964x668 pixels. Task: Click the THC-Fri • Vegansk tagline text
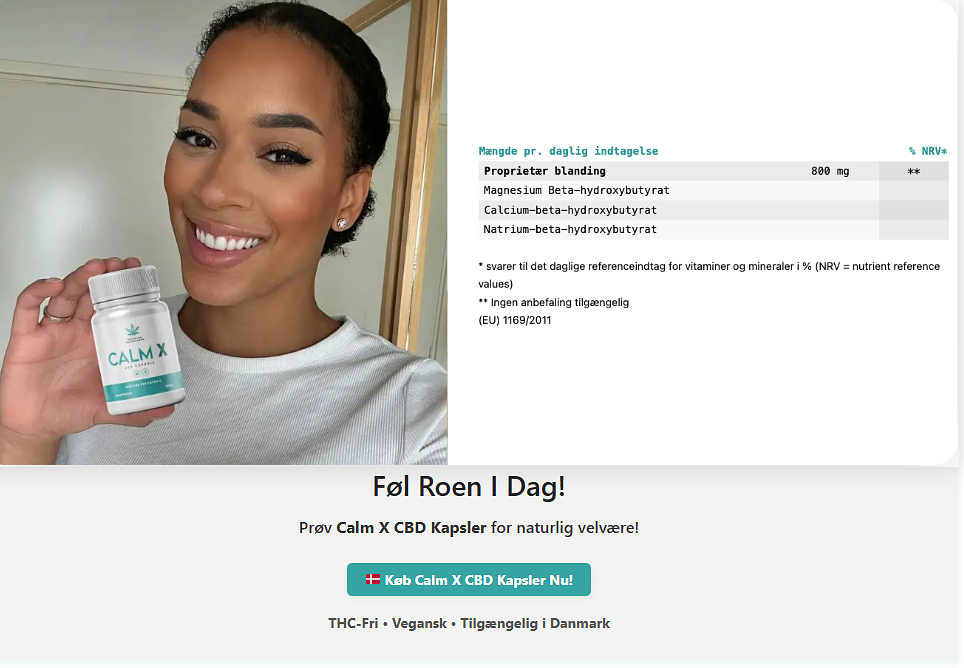coord(388,623)
